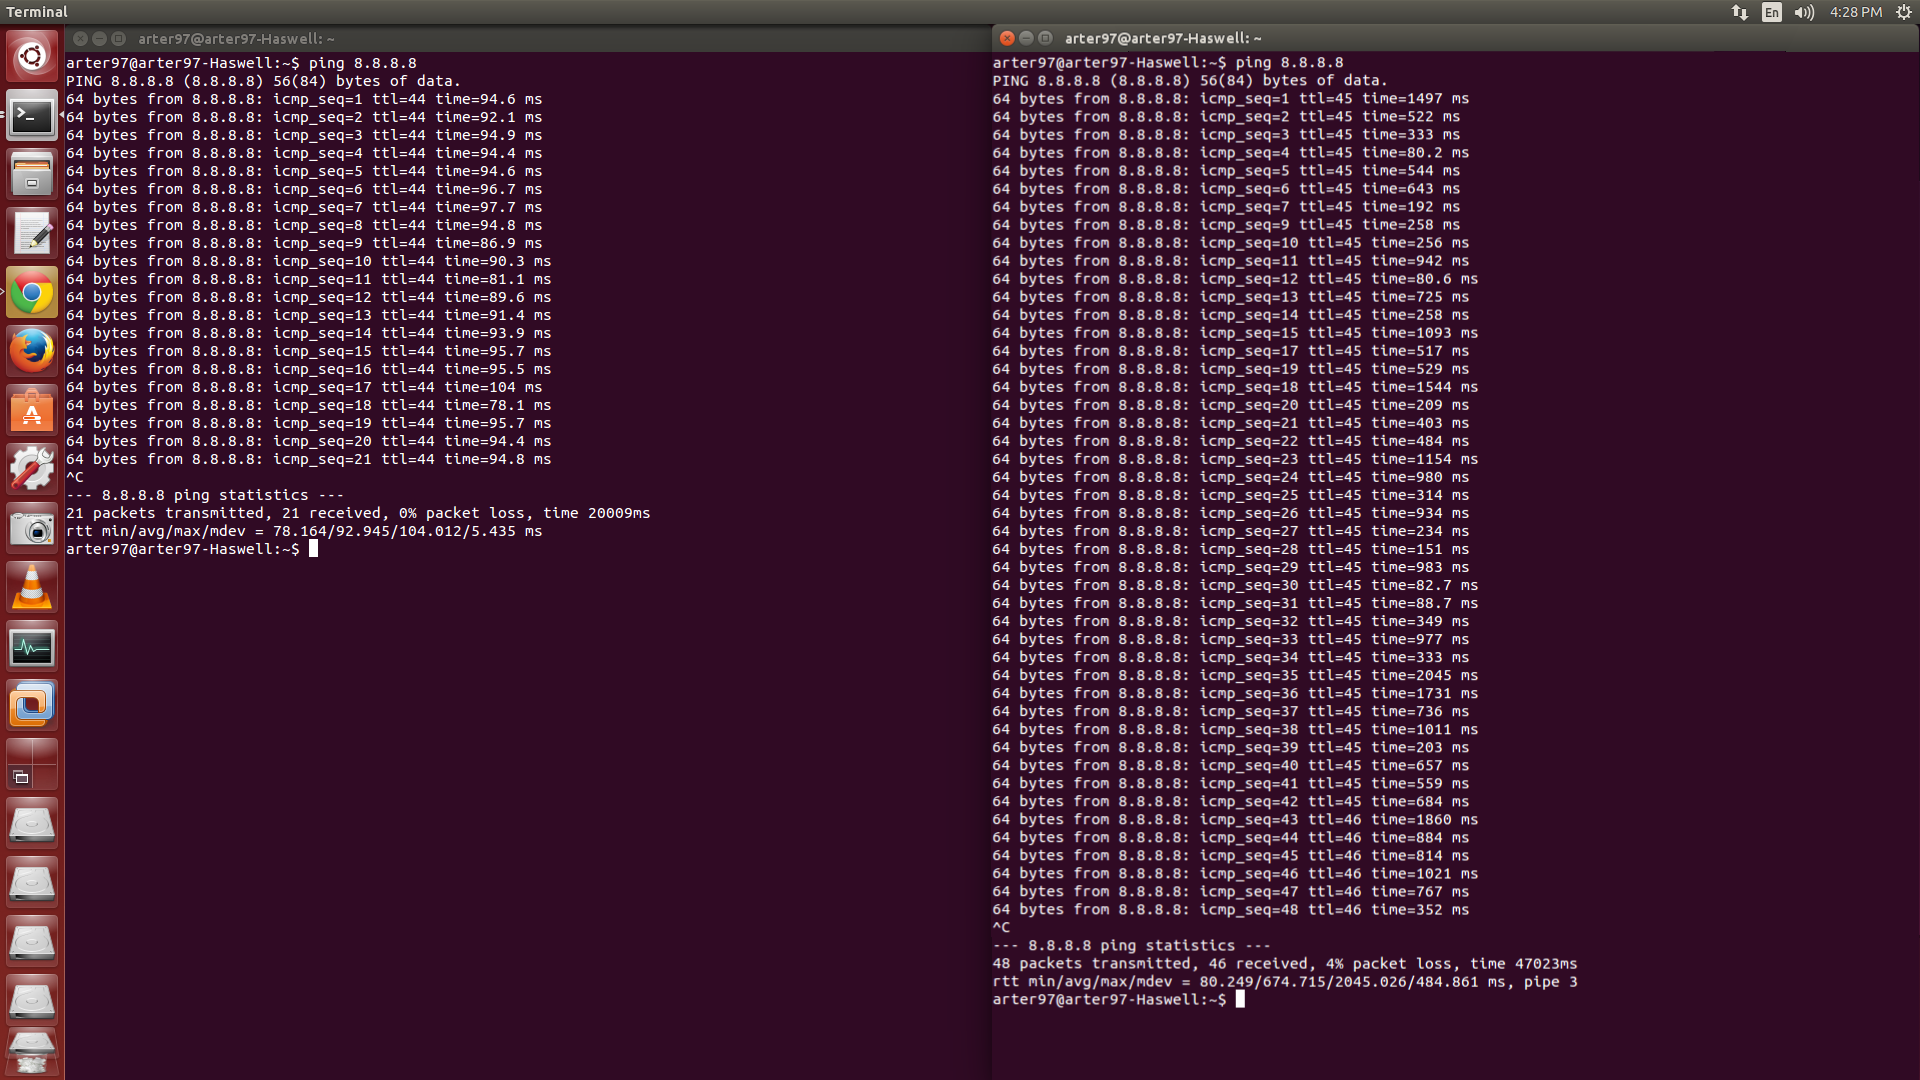The height and width of the screenshot is (1080, 1920).
Task: Click the left terminal's '21 packets transmitted' line
Action: coord(358,513)
